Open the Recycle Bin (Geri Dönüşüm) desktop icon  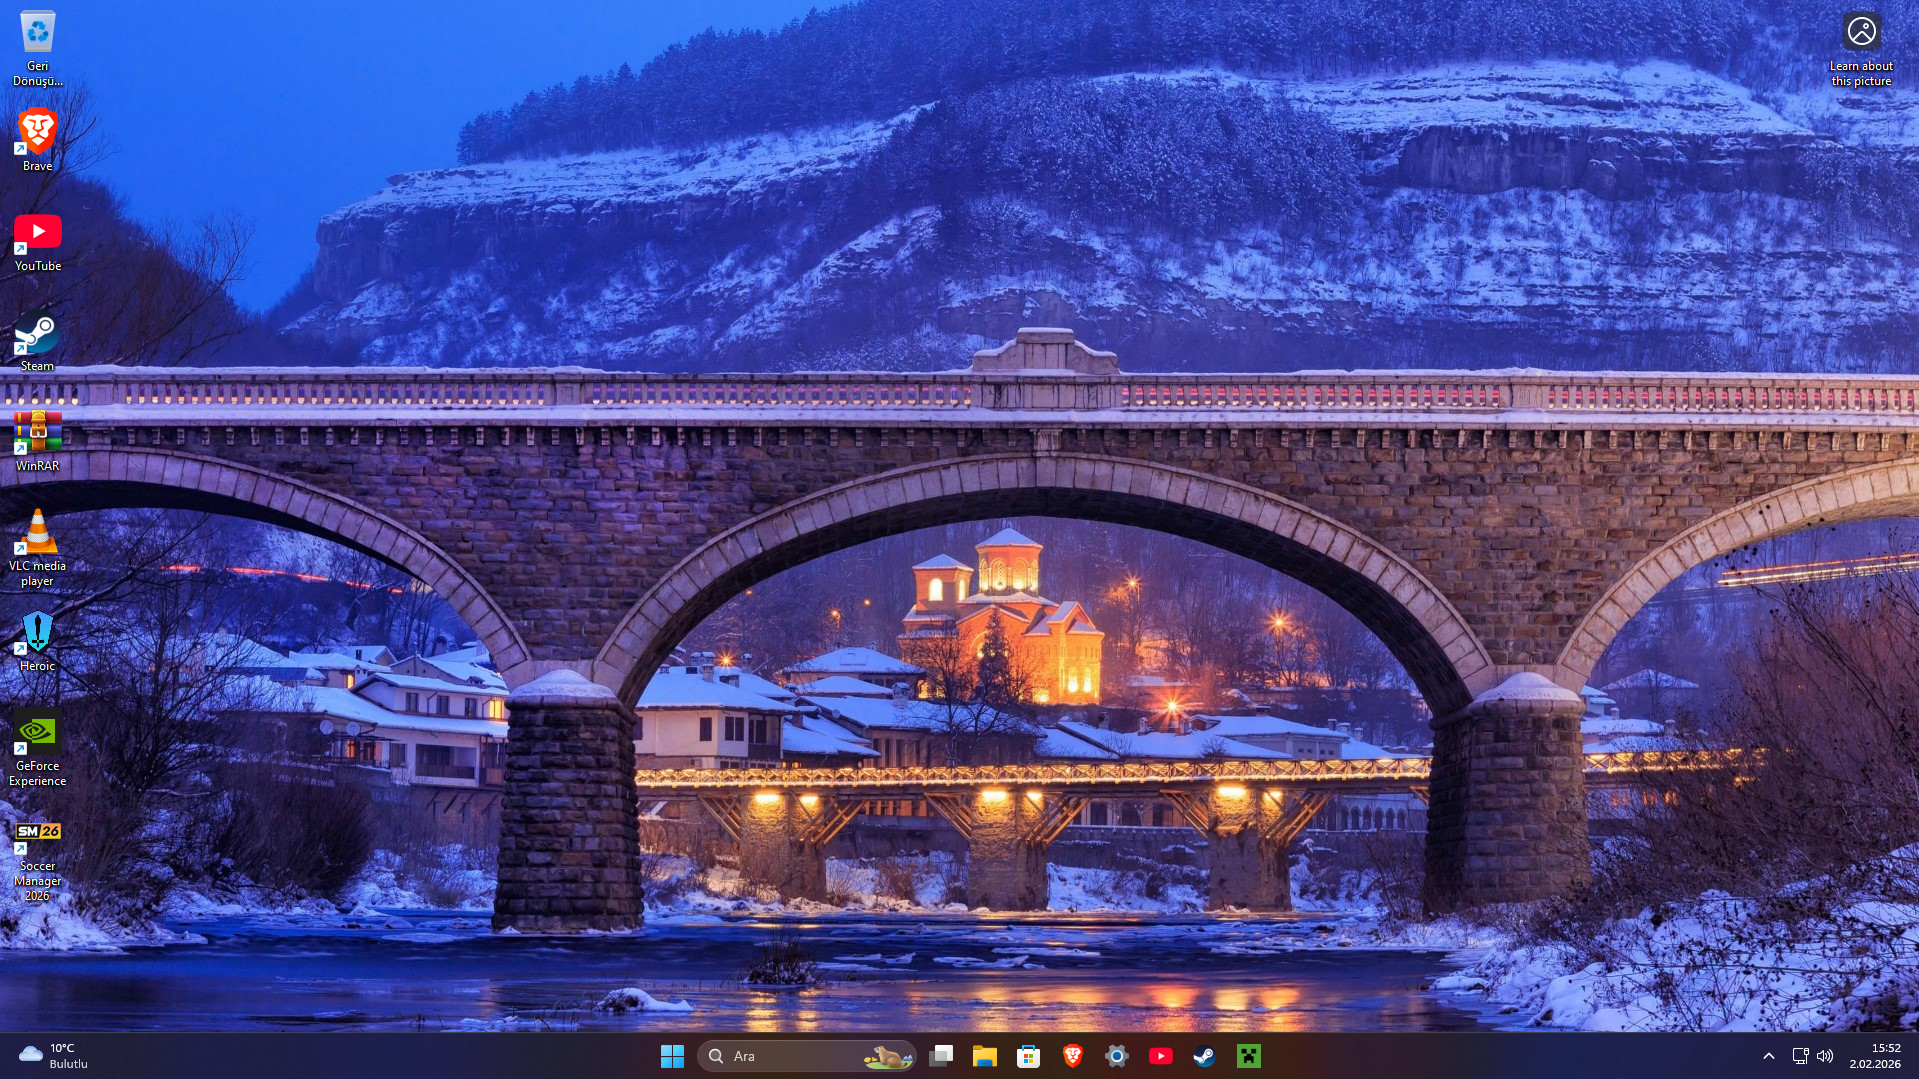[37, 48]
